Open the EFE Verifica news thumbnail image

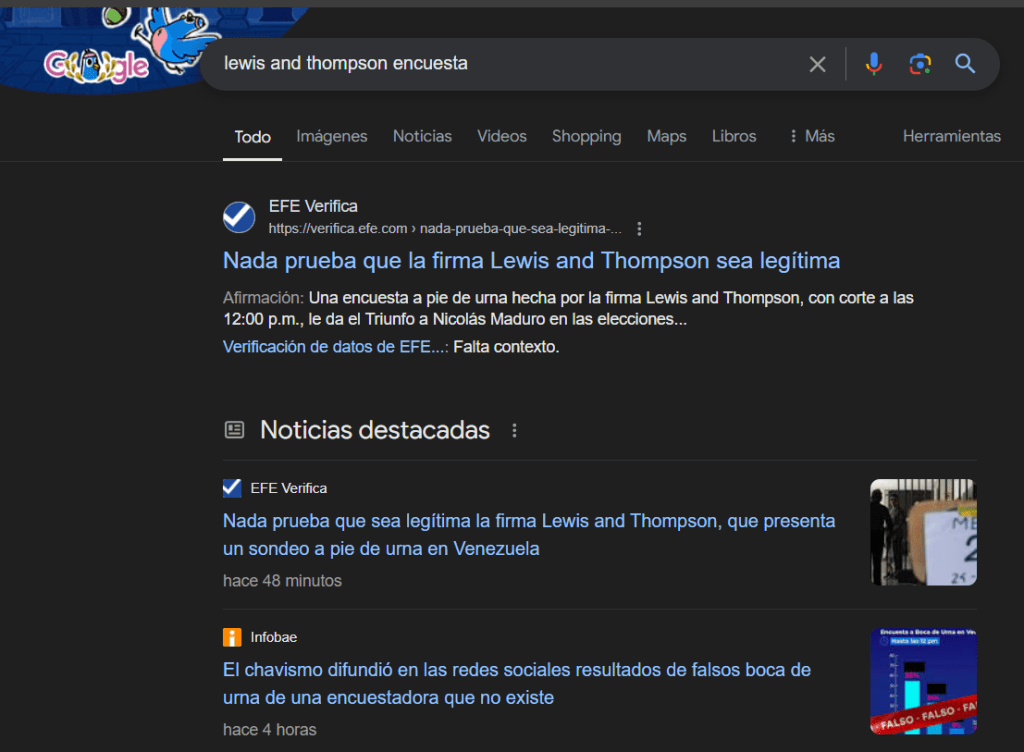[923, 532]
